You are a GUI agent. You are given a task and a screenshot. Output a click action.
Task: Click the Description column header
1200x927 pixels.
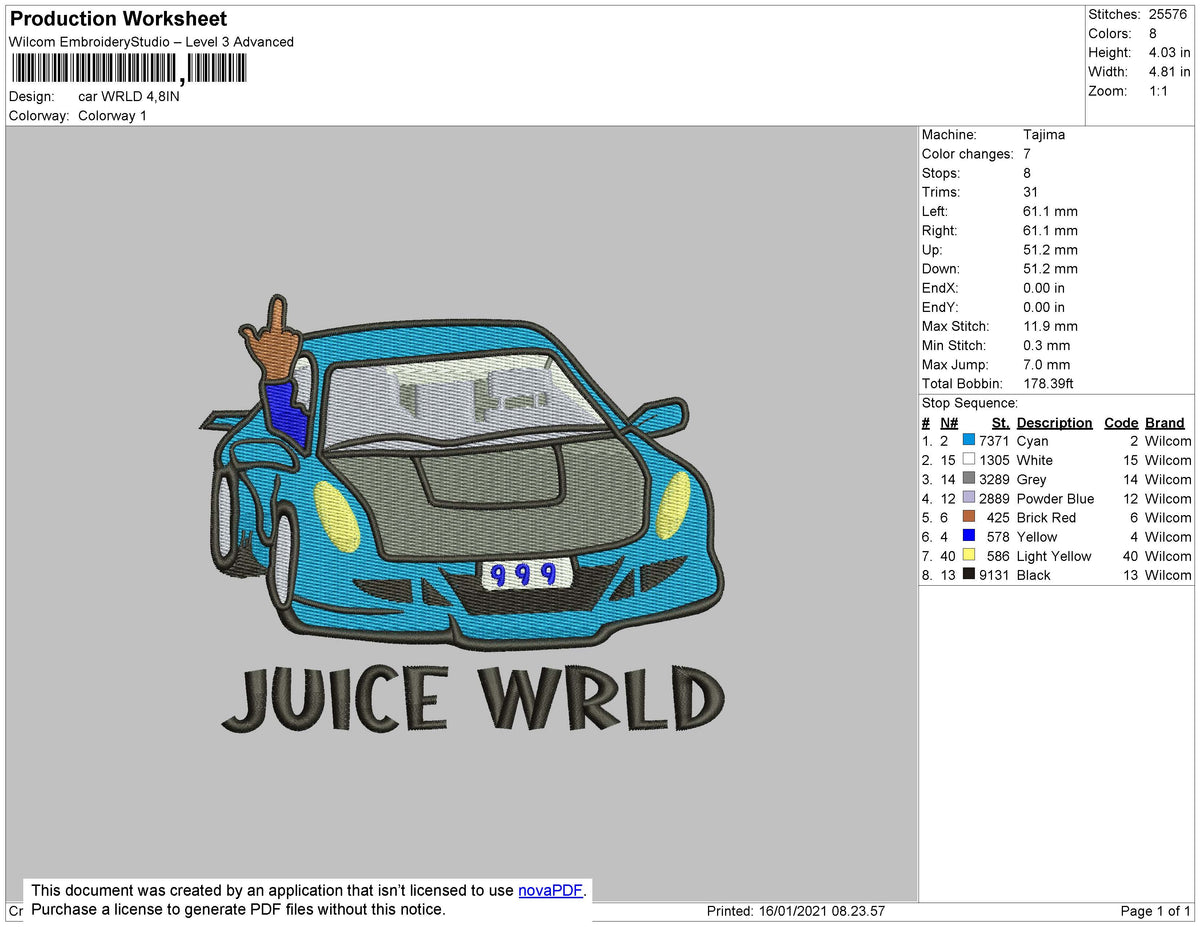1054,422
